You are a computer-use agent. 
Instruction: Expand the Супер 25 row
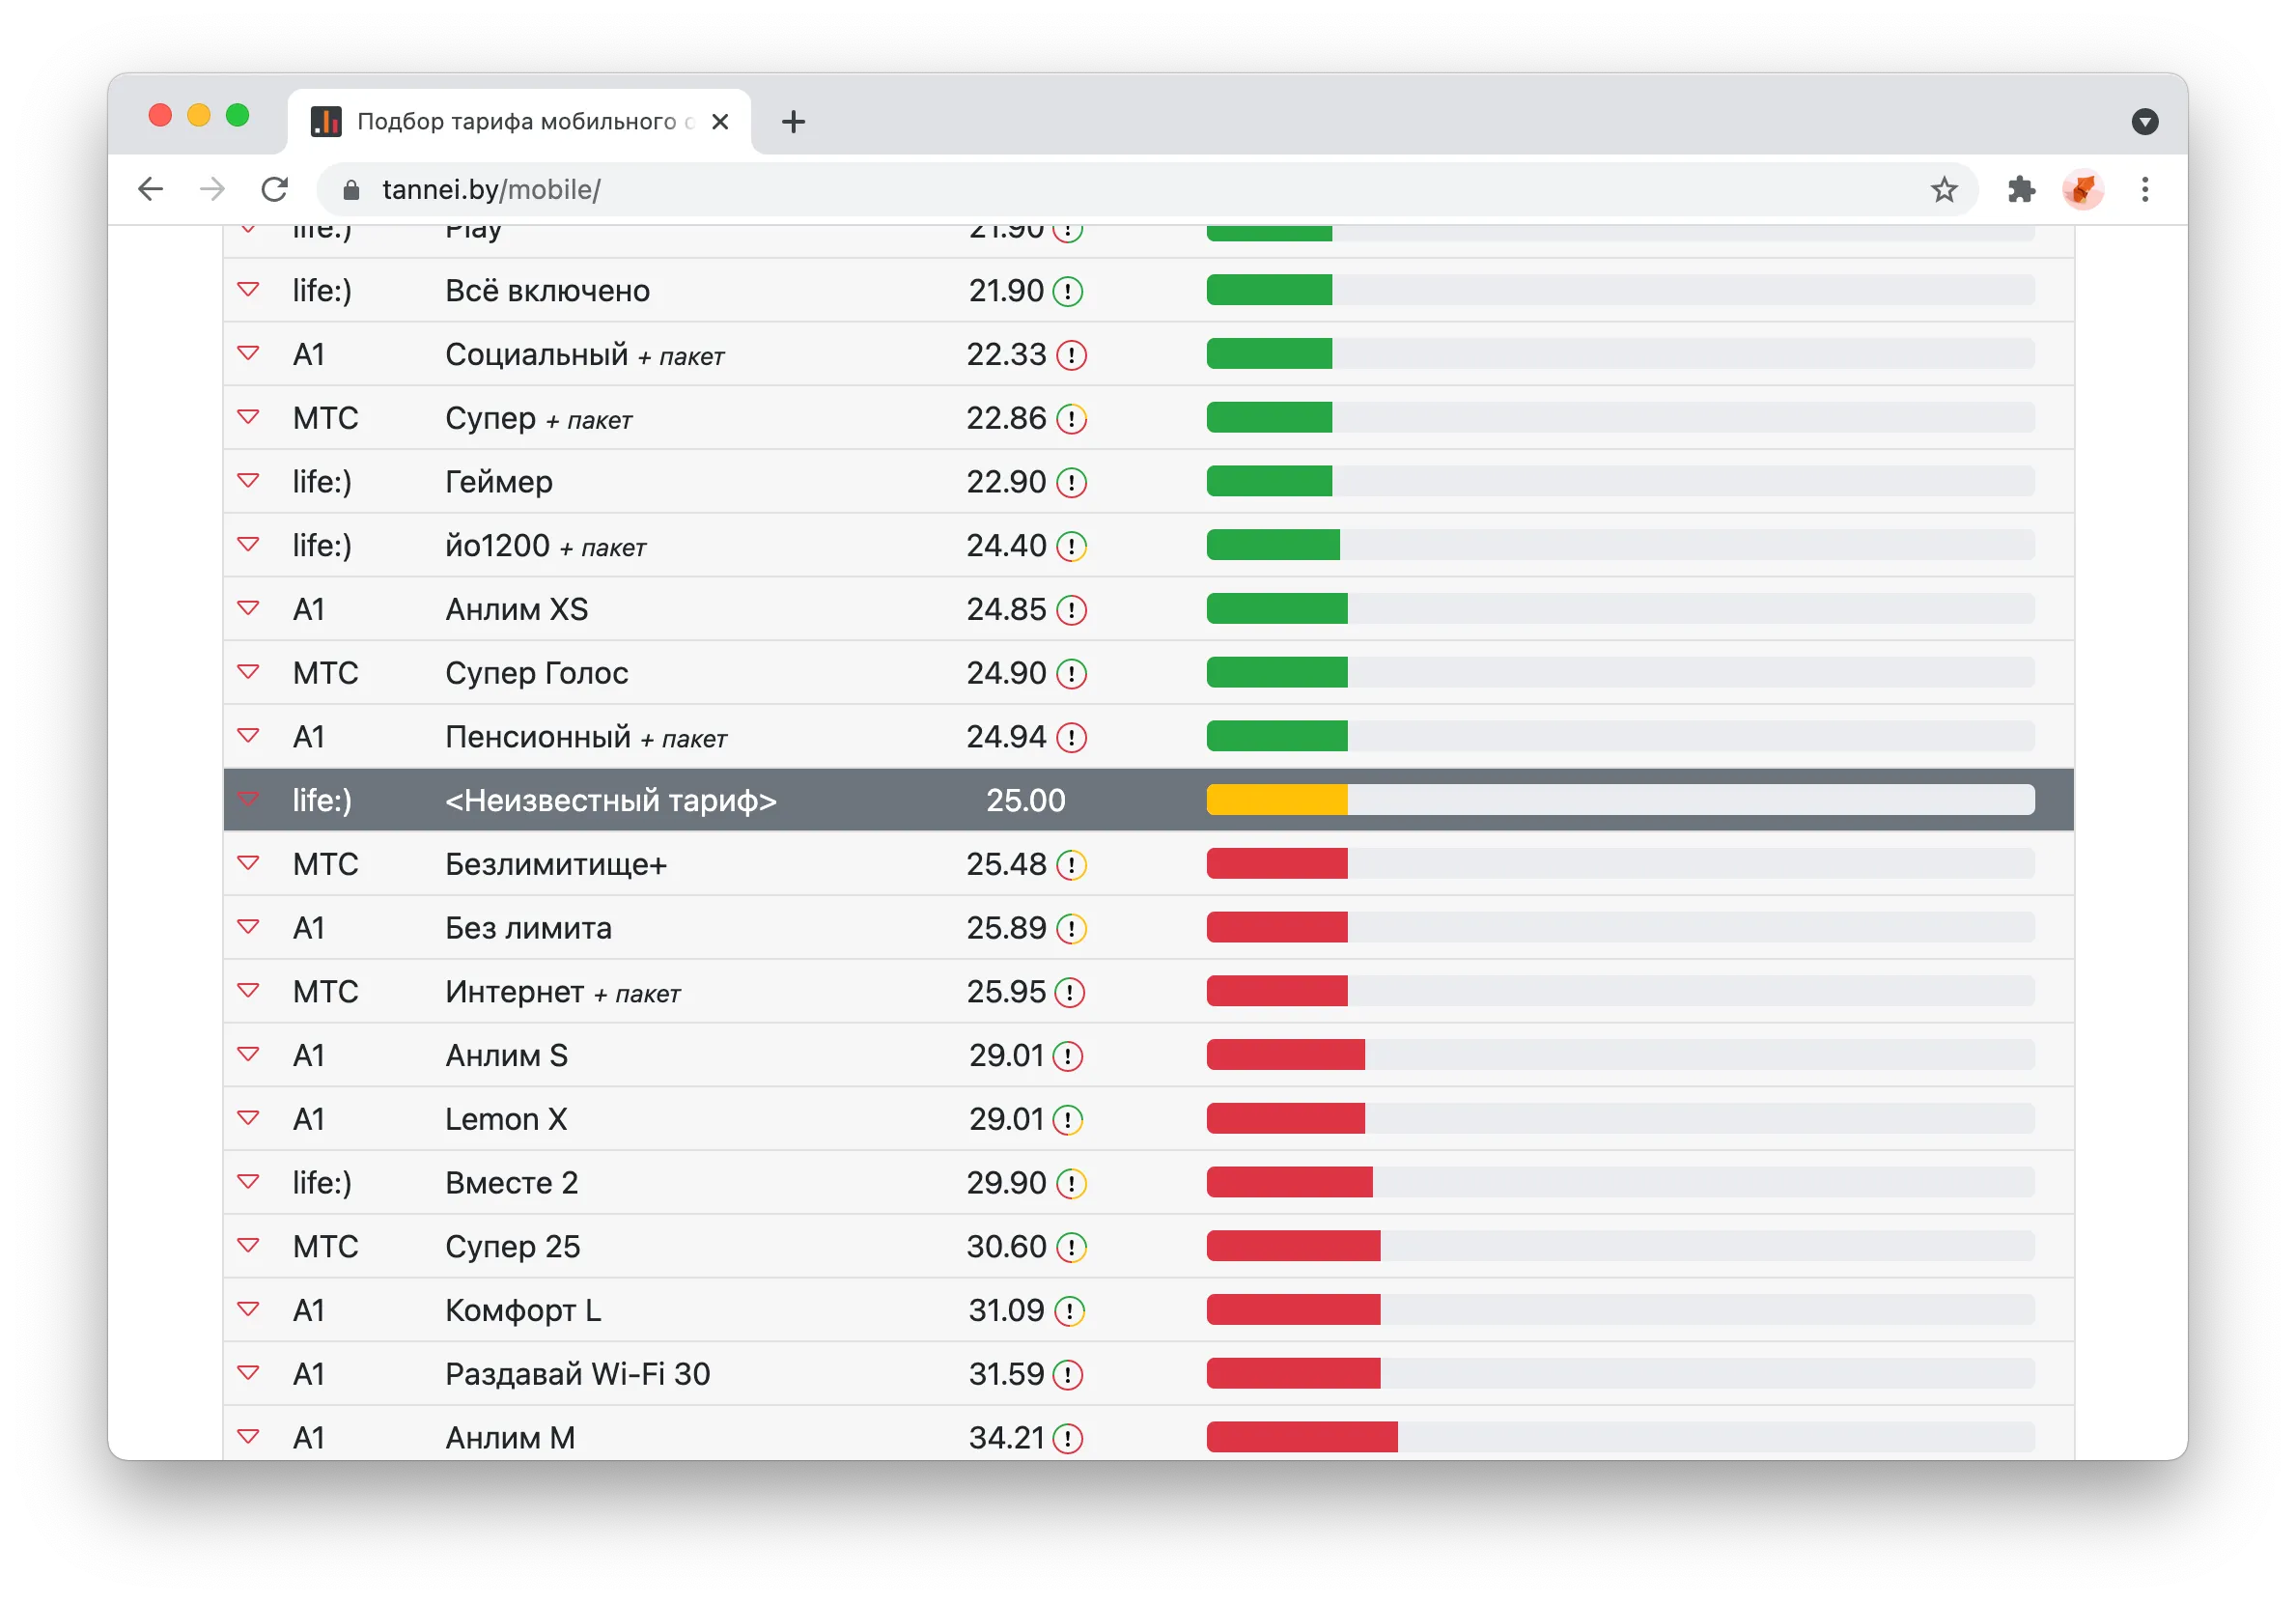point(248,1246)
